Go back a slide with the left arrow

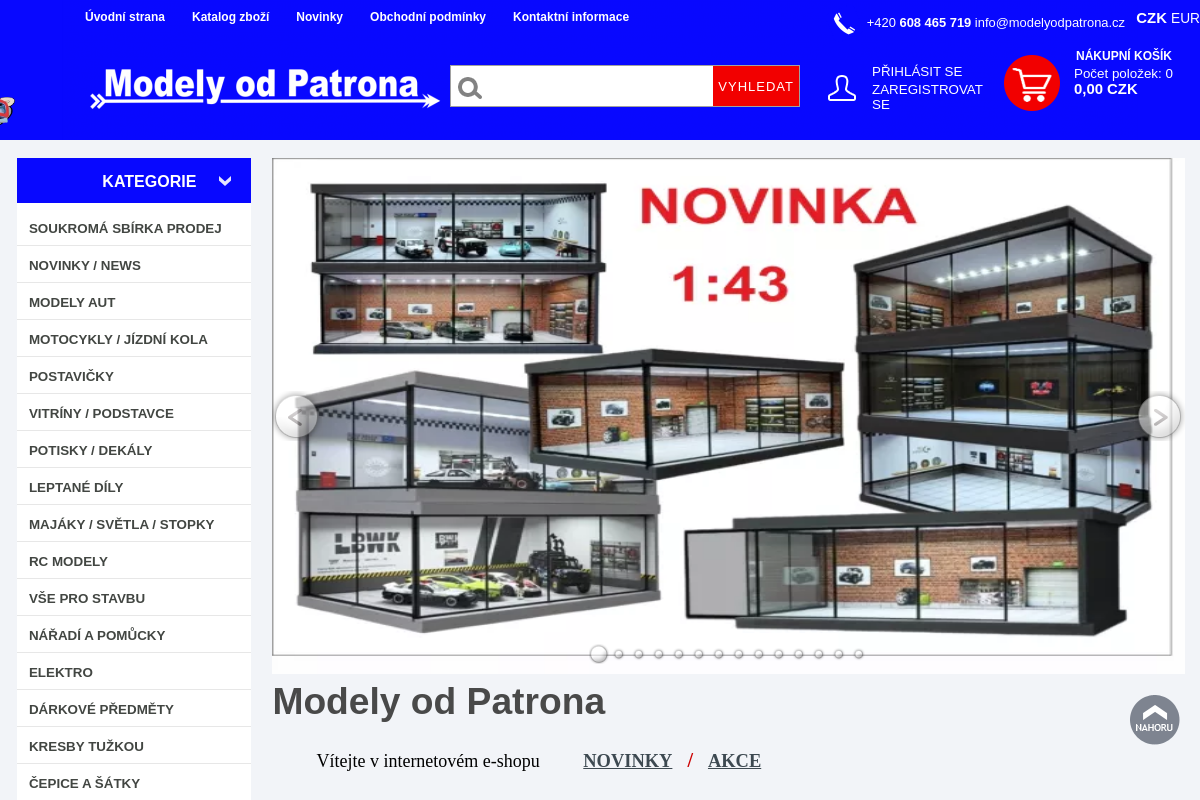tap(296, 416)
